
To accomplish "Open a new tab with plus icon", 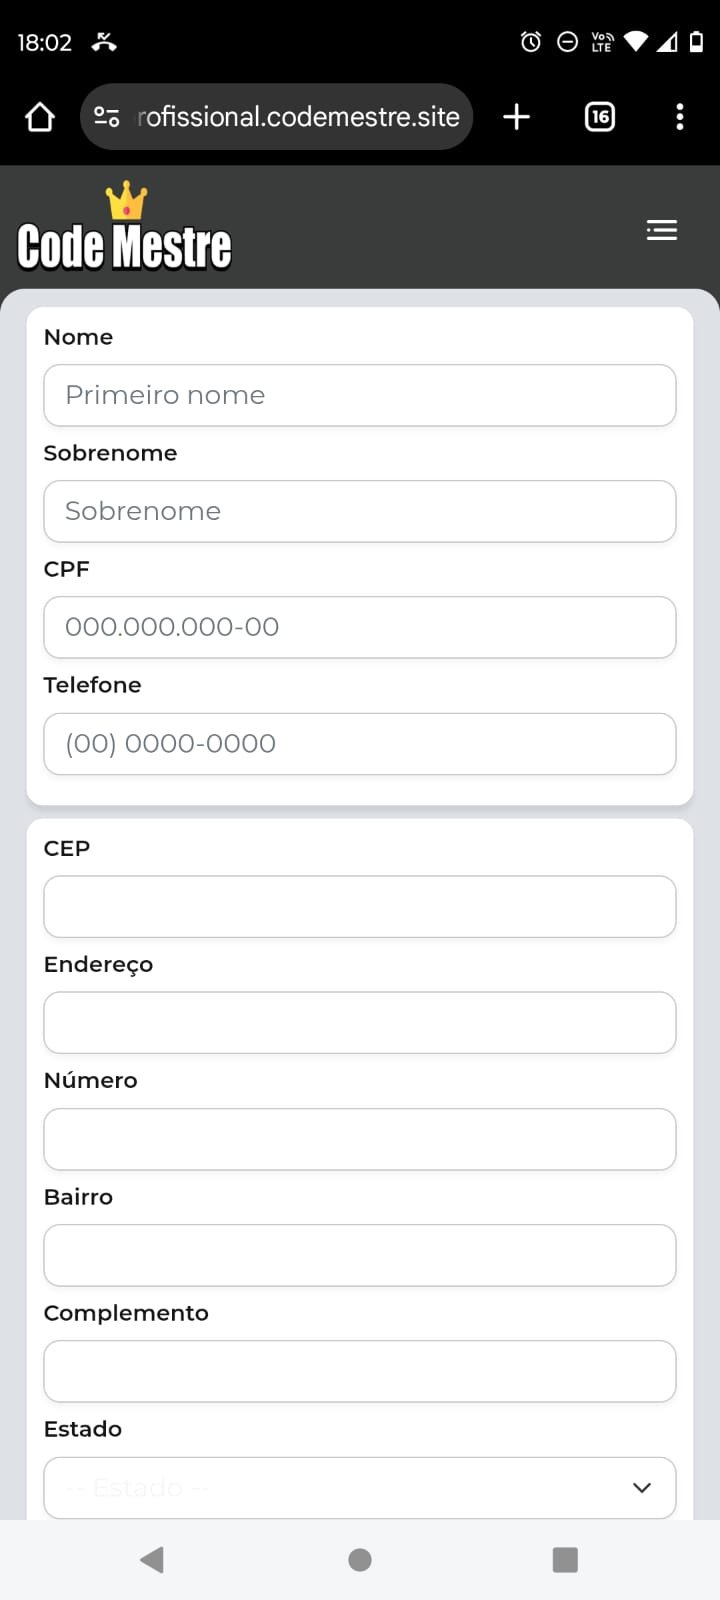I will [x=516, y=117].
